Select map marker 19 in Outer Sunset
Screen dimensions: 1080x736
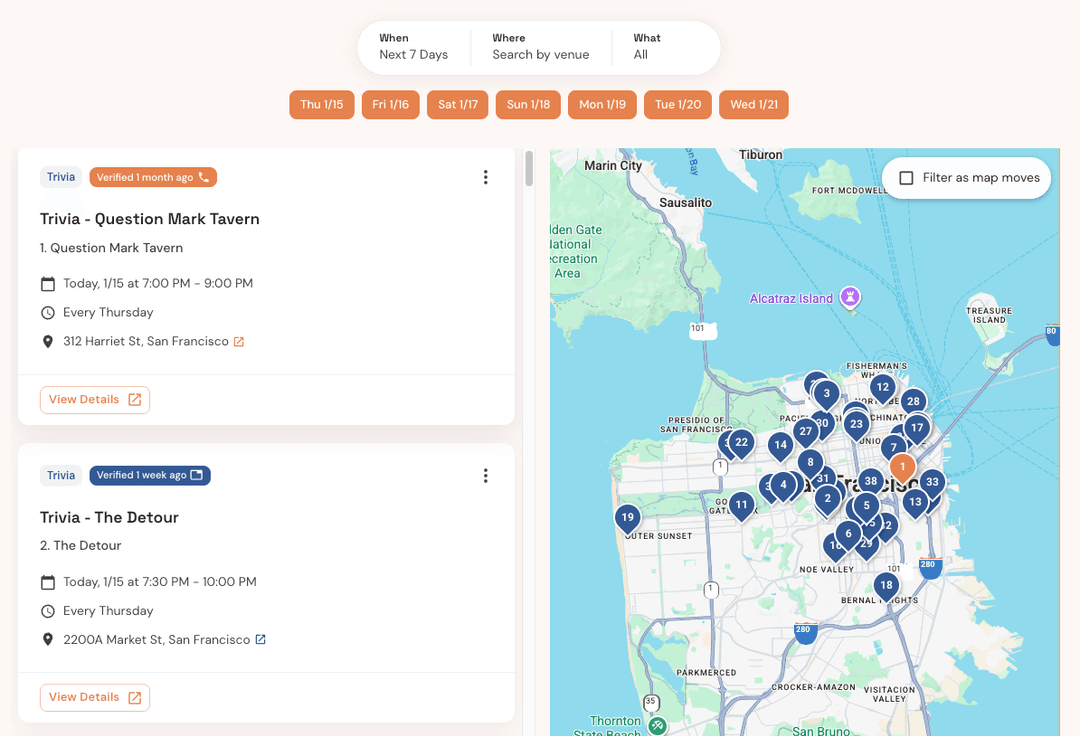(627, 518)
